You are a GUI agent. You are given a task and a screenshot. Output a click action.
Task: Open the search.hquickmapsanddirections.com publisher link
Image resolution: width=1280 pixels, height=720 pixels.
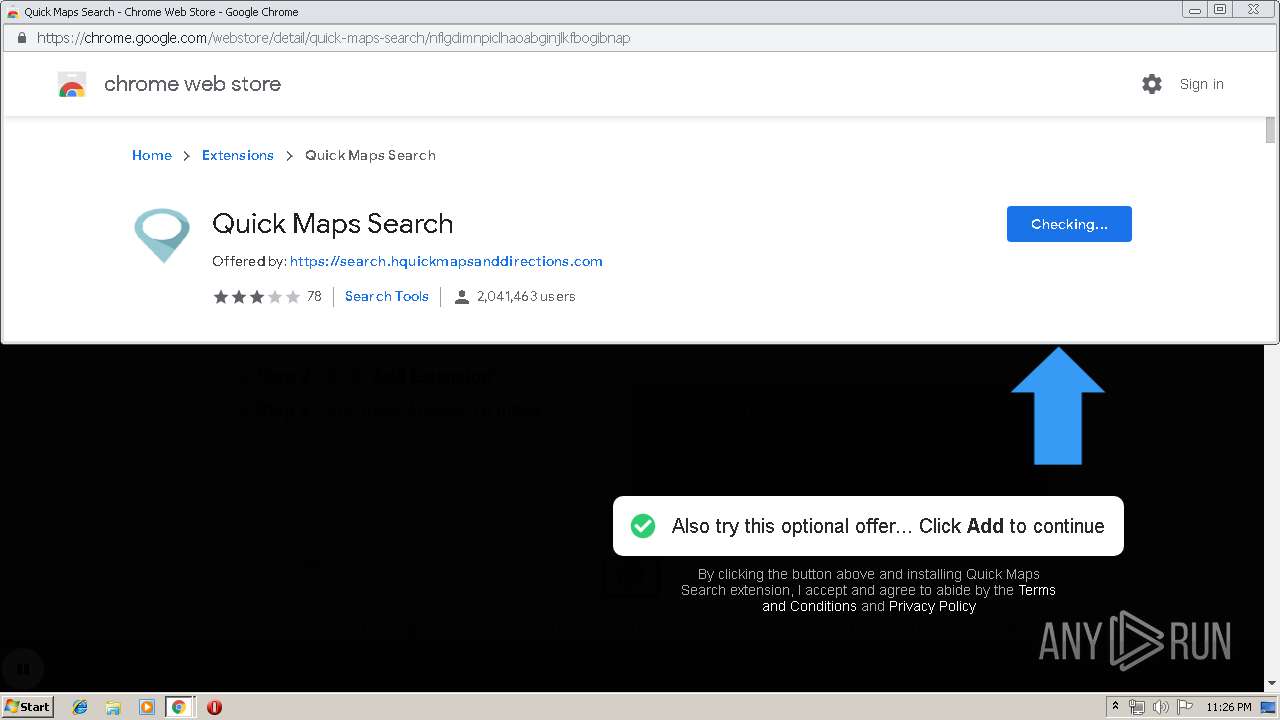click(x=446, y=261)
